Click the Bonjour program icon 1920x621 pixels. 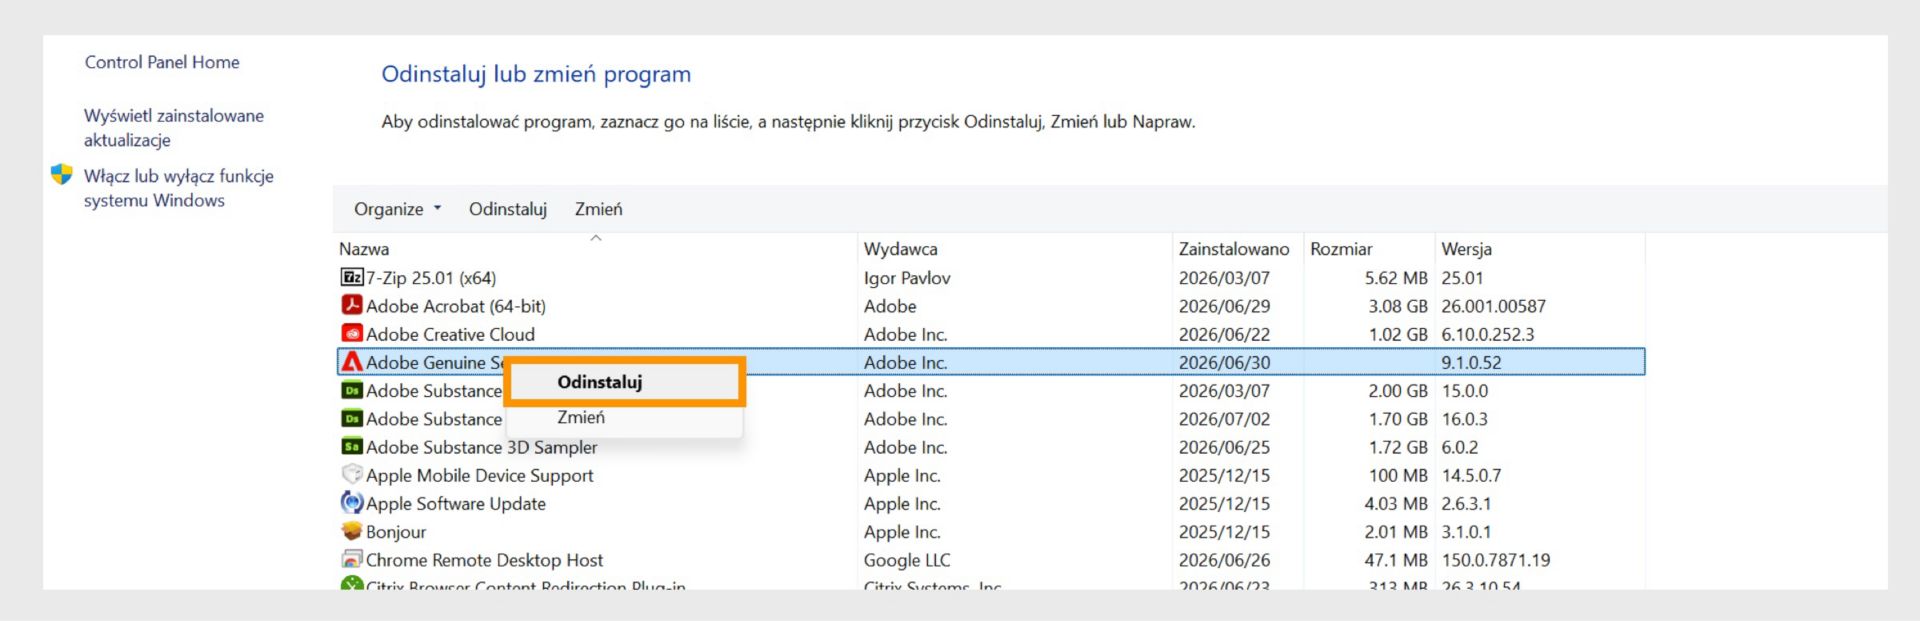(x=351, y=531)
